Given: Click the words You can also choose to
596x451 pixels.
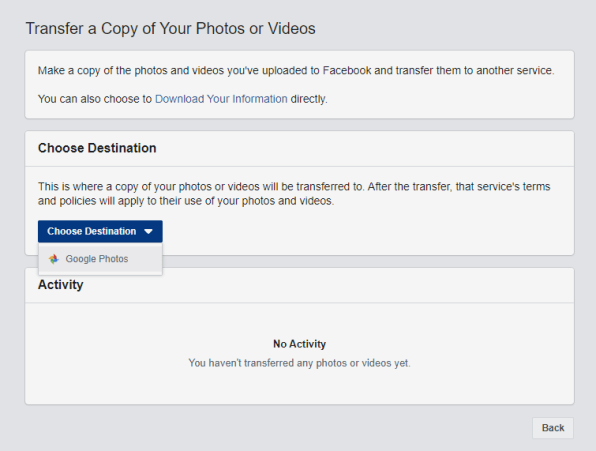Looking at the screenshot, I should (95, 99).
